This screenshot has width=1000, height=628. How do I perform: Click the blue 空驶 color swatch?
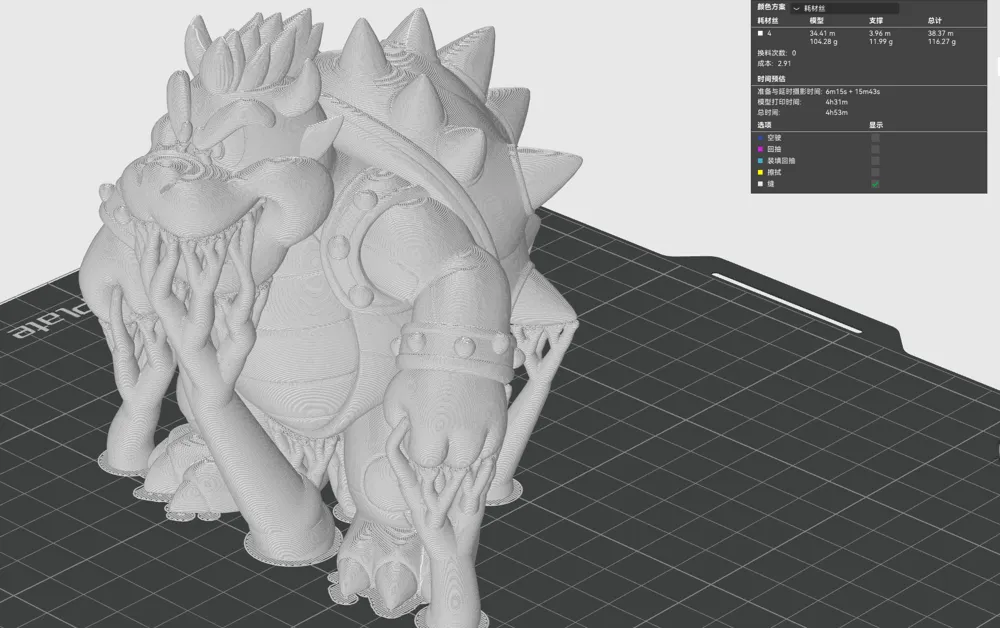tap(760, 138)
